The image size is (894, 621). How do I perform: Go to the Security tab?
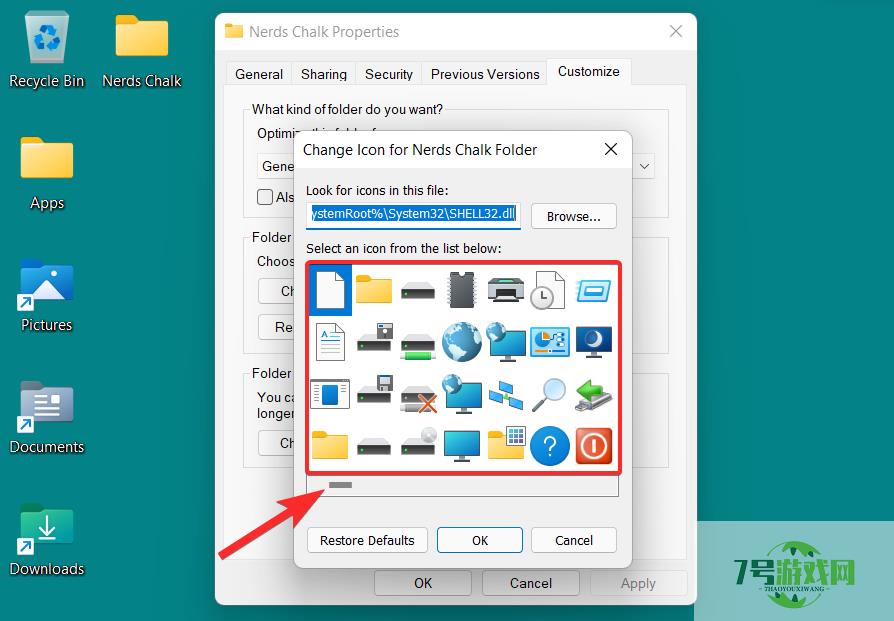click(x=389, y=74)
